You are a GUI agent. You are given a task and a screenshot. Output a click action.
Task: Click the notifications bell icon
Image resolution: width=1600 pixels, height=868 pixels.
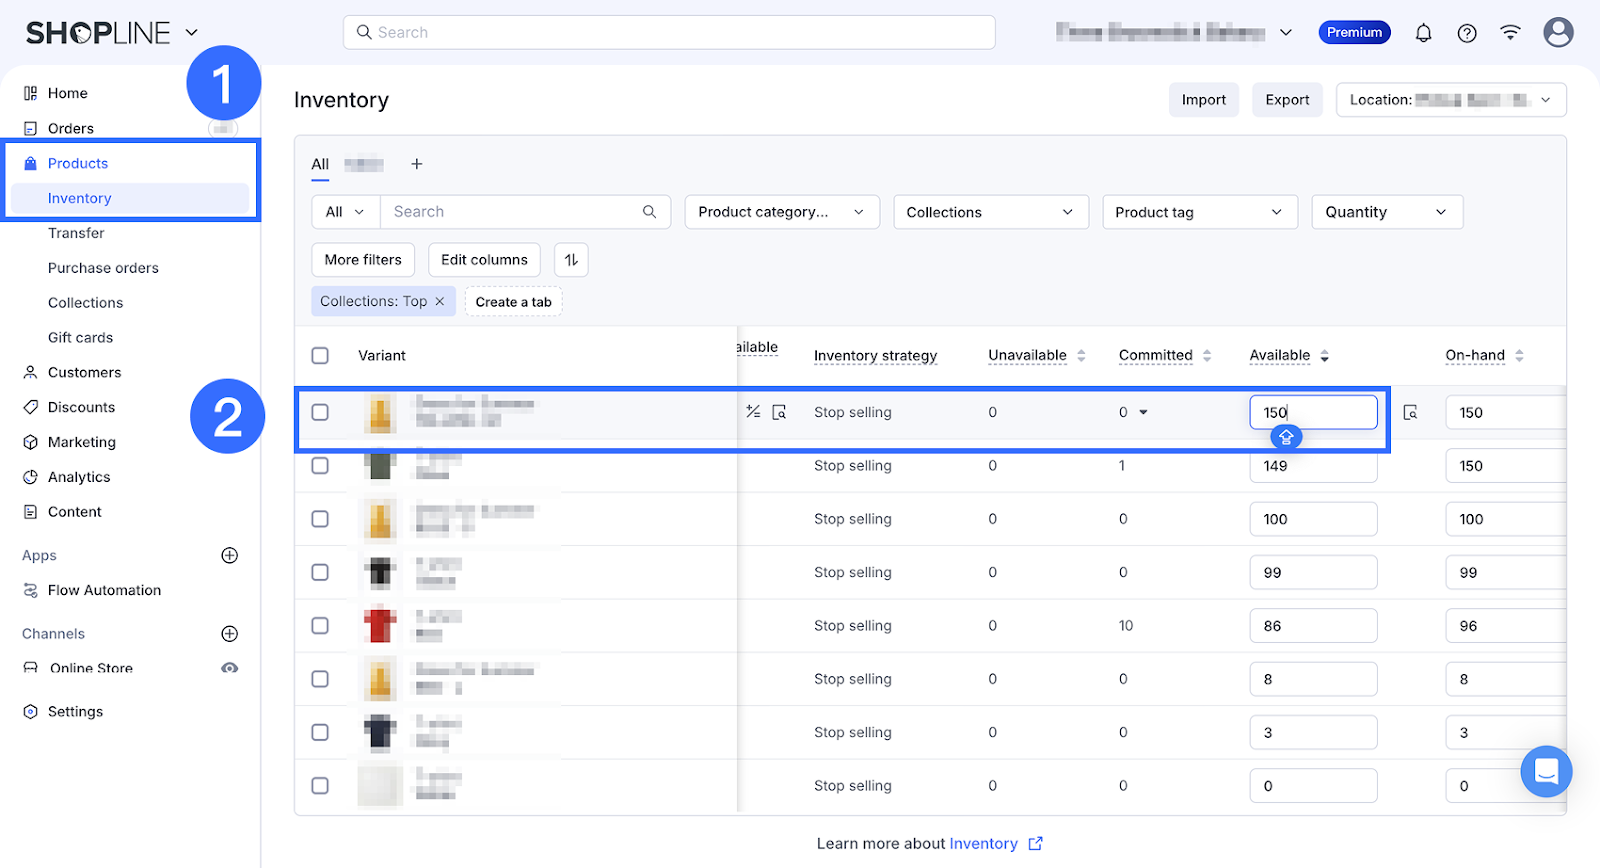click(1423, 33)
